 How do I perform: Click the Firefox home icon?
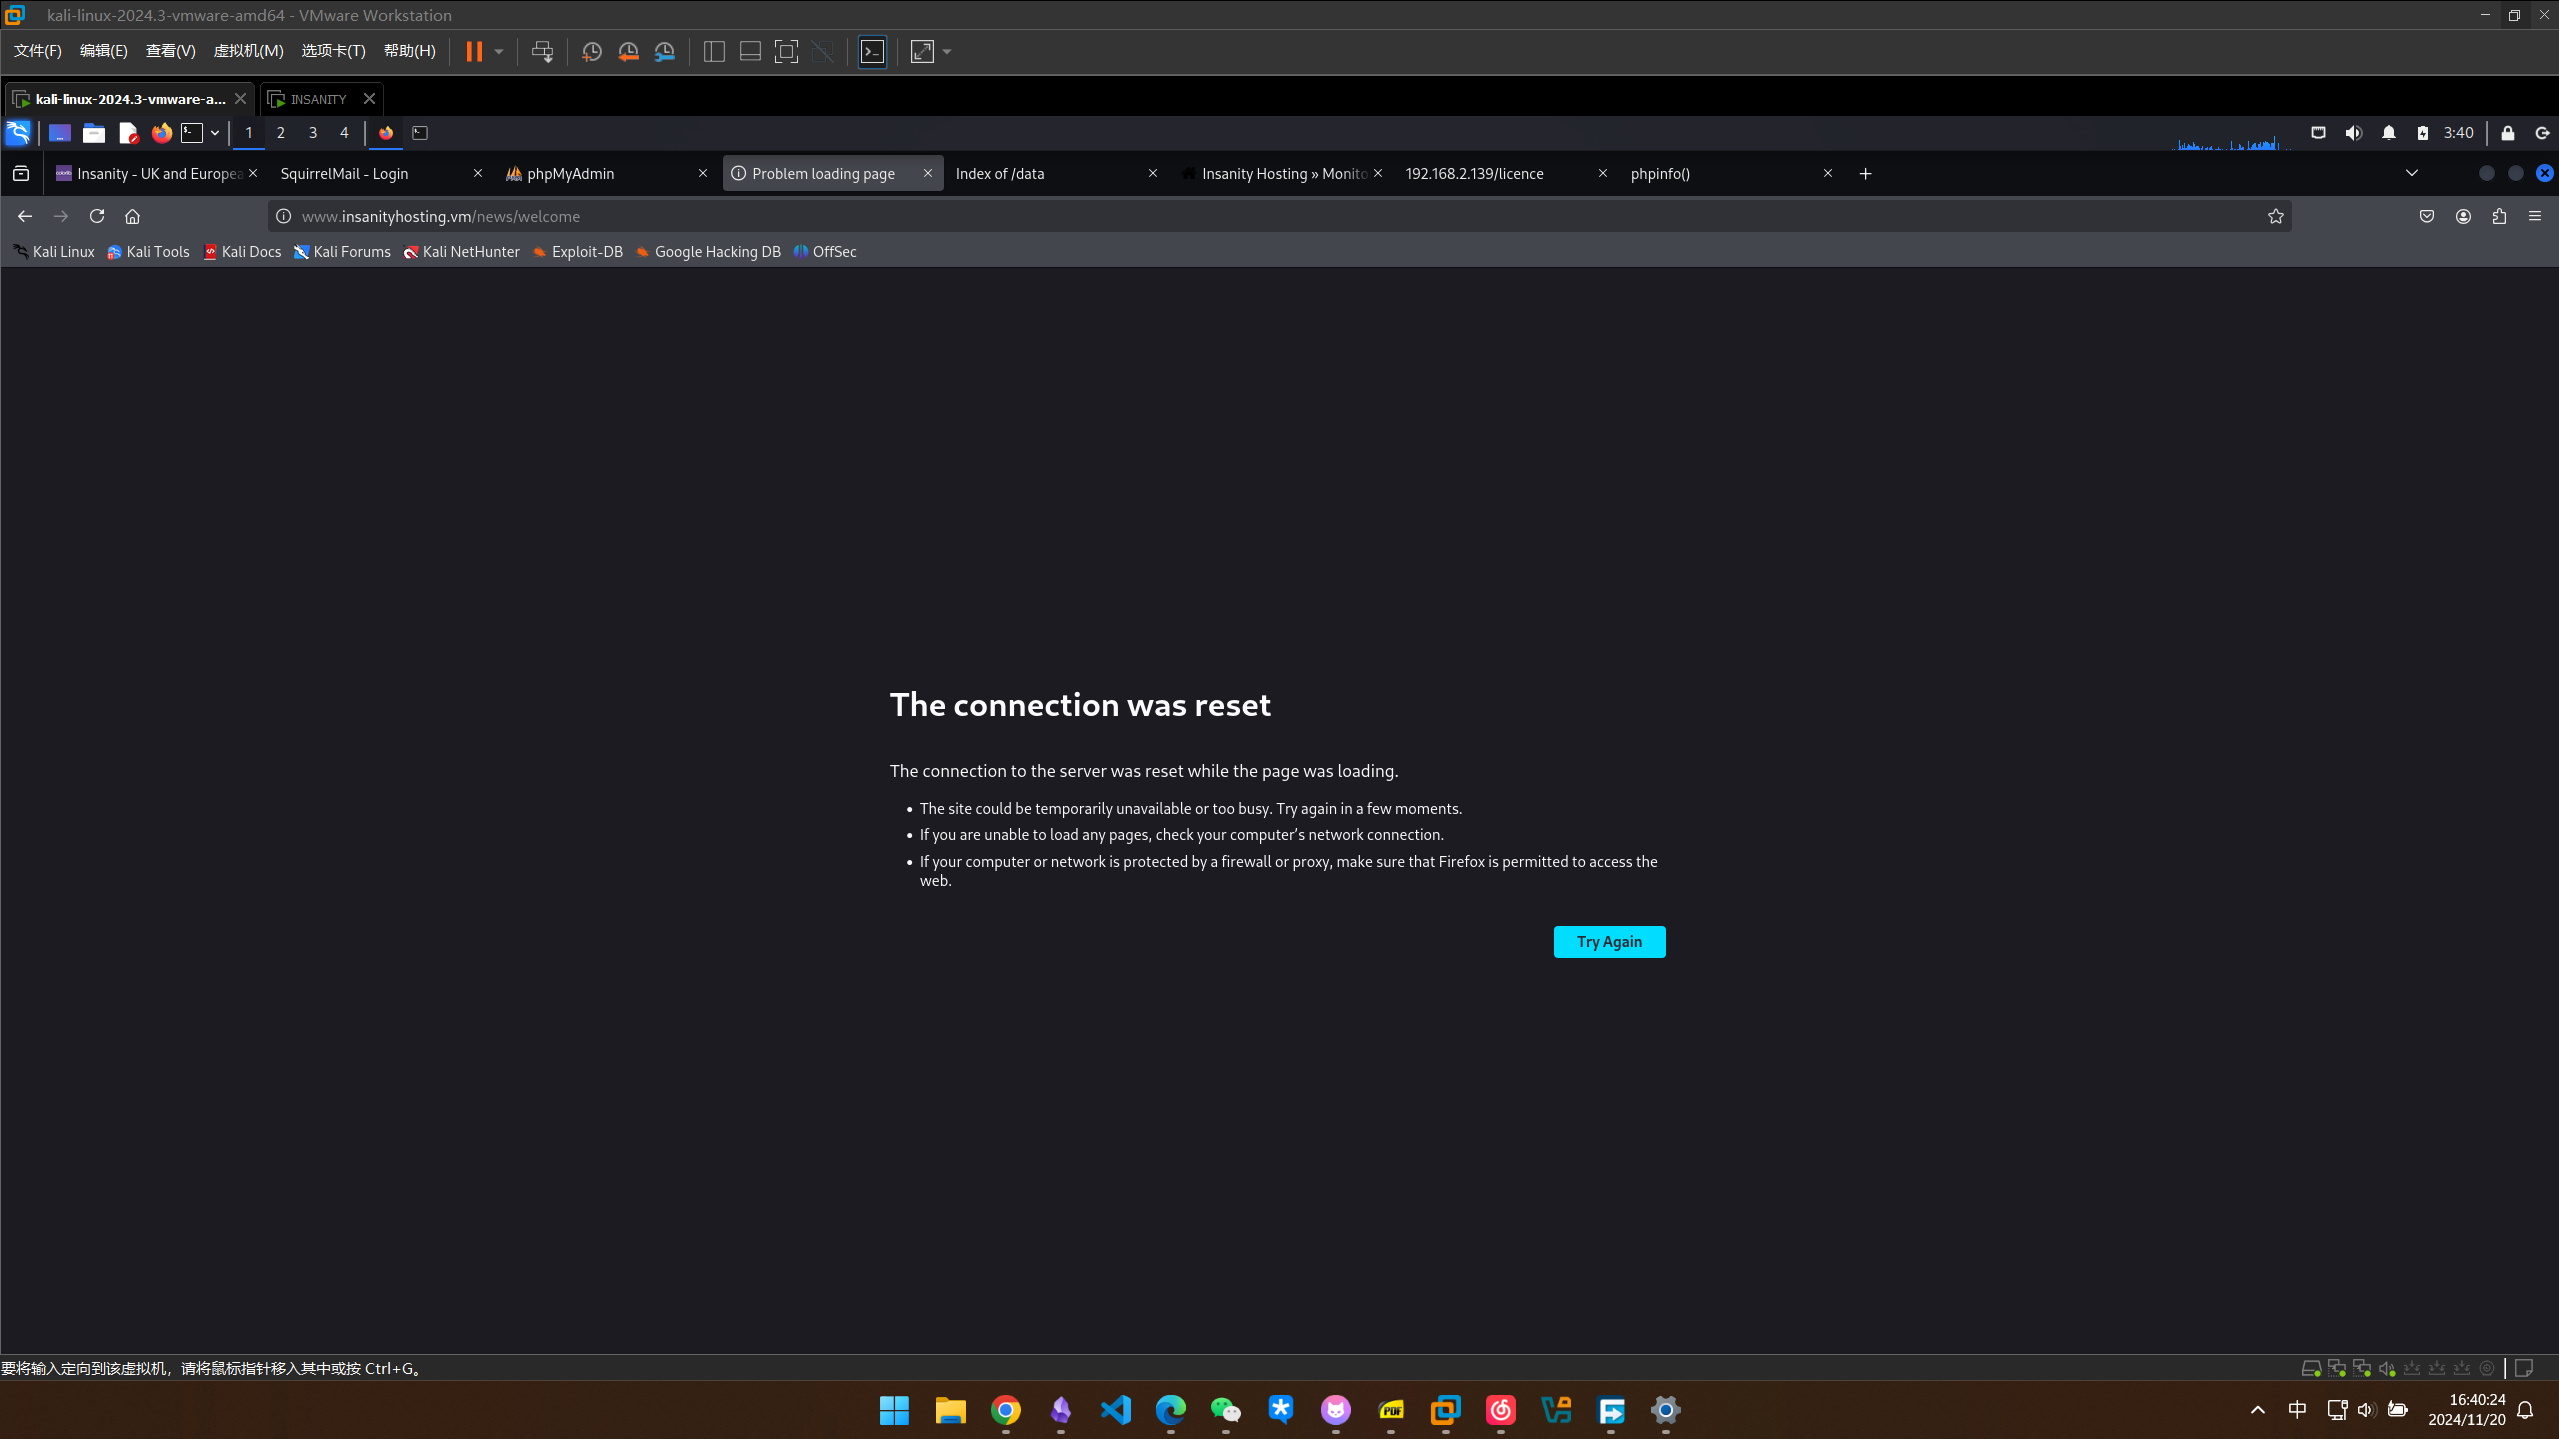(132, 216)
